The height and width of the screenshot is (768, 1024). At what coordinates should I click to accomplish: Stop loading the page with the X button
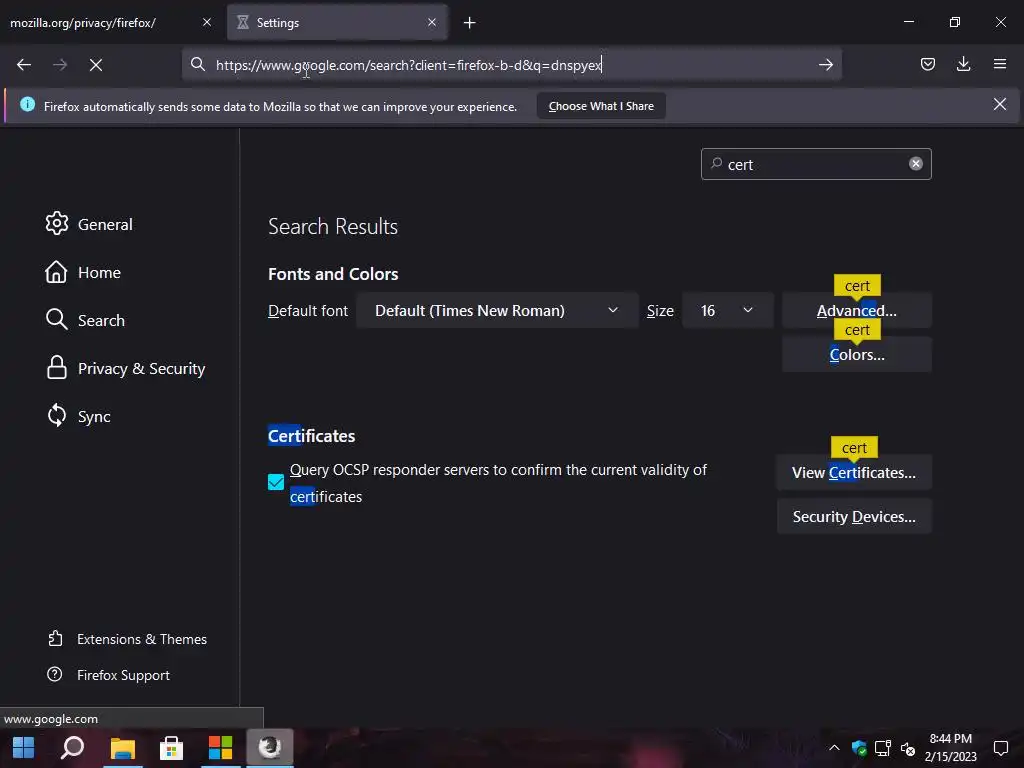point(95,65)
